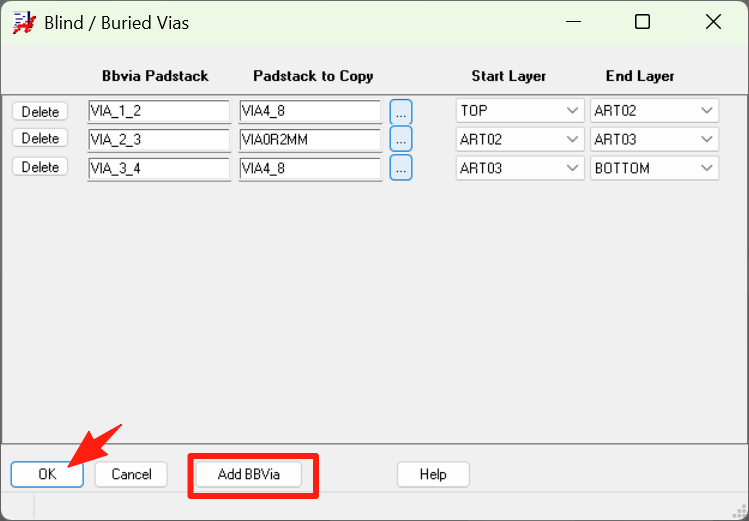Open Start Layer dropdown for VIA_2_3 row
The image size is (749, 521).
point(520,139)
